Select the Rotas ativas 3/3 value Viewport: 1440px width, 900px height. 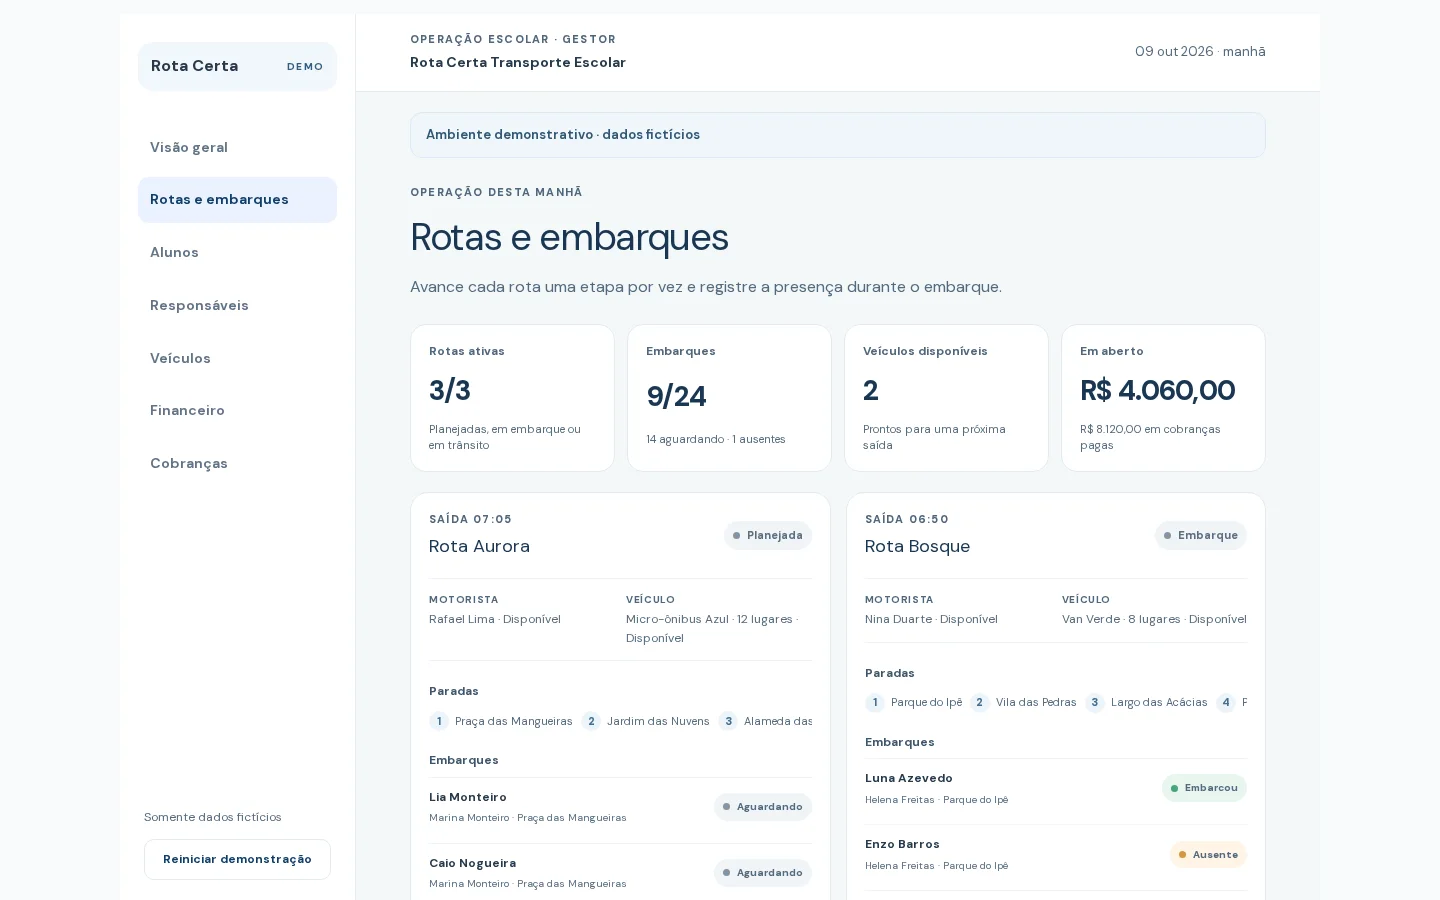pos(450,390)
